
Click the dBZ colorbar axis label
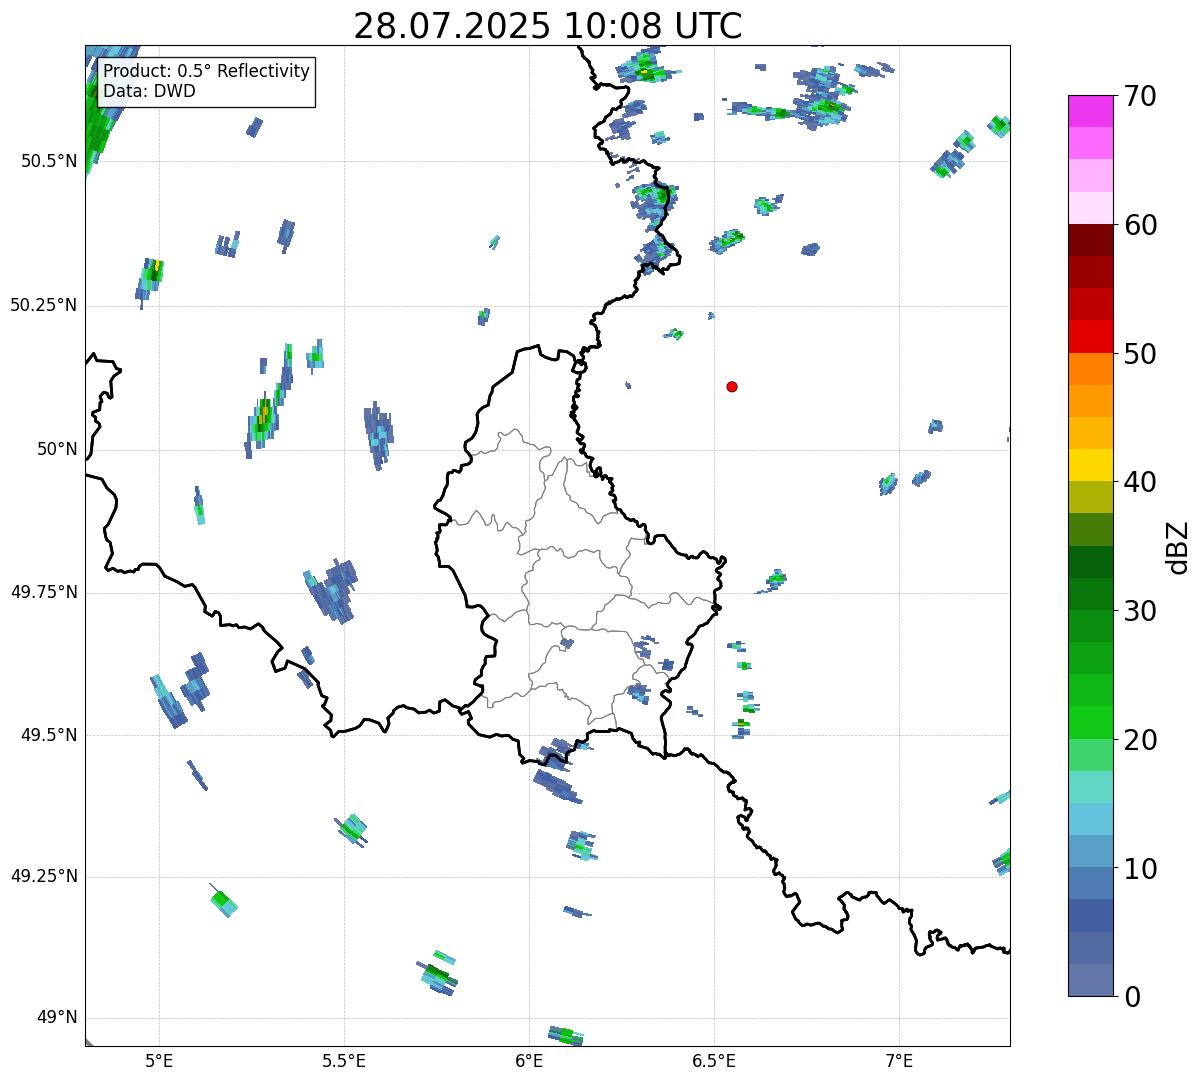pyautogui.click(x=1177, y=546)
